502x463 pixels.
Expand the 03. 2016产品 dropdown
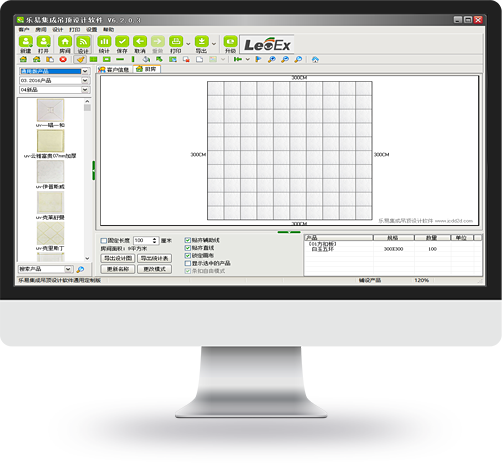pos(85,80)
